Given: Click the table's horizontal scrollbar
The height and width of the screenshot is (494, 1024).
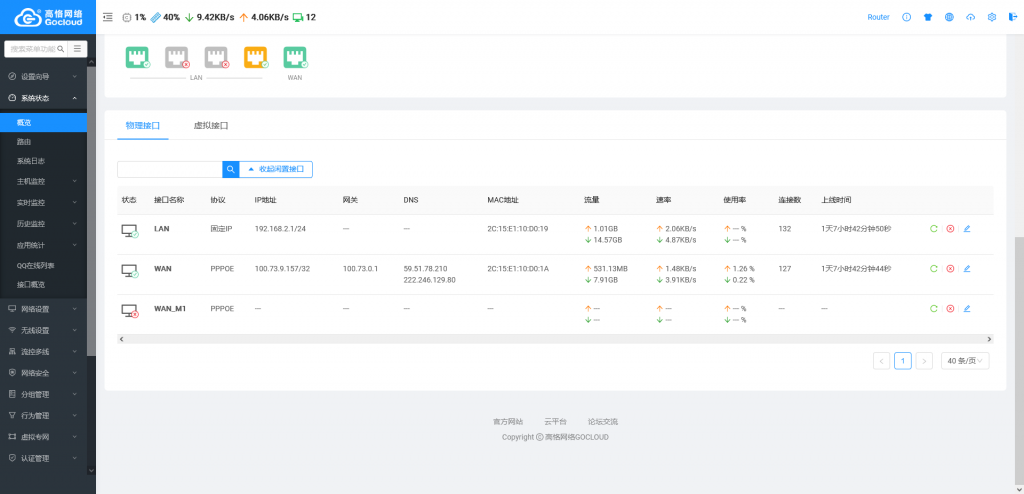Looking at the screenshot, I should click(555, 339).
